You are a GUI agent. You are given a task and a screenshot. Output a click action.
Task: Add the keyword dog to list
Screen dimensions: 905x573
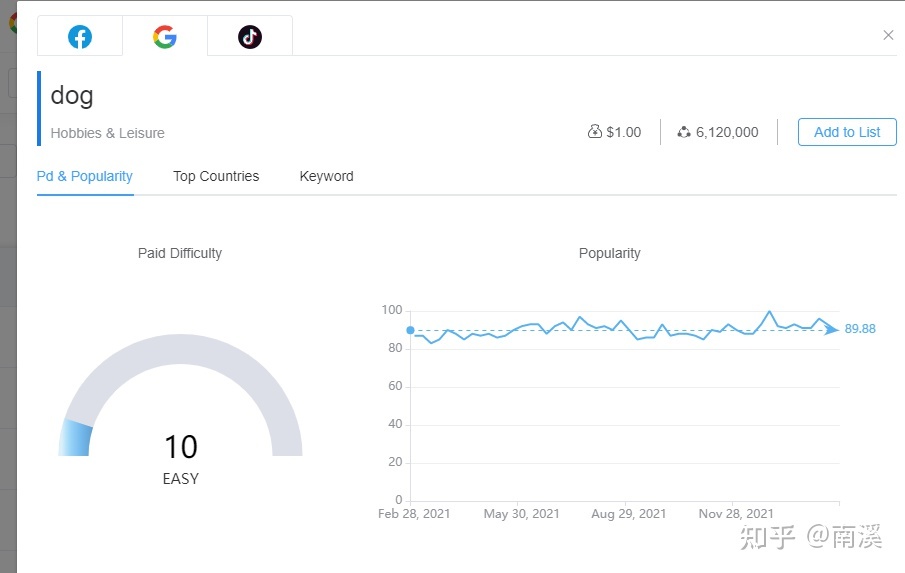[x=847, y=132]
